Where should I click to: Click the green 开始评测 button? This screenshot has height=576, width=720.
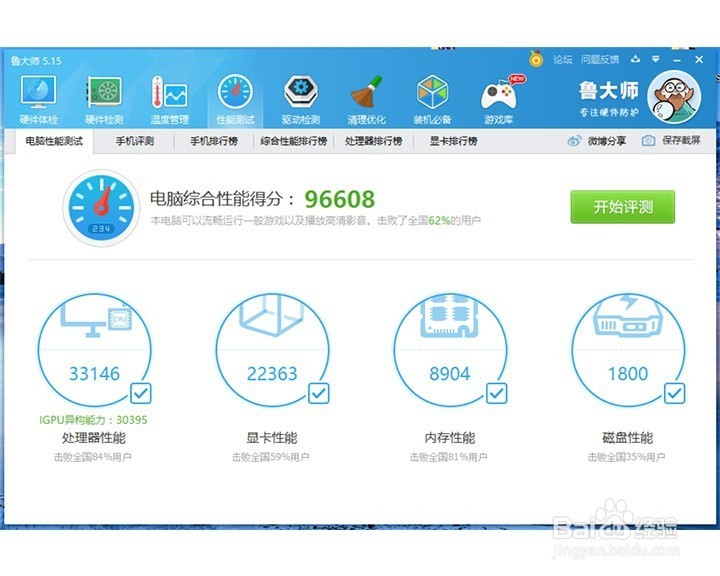tap(623, 207)
